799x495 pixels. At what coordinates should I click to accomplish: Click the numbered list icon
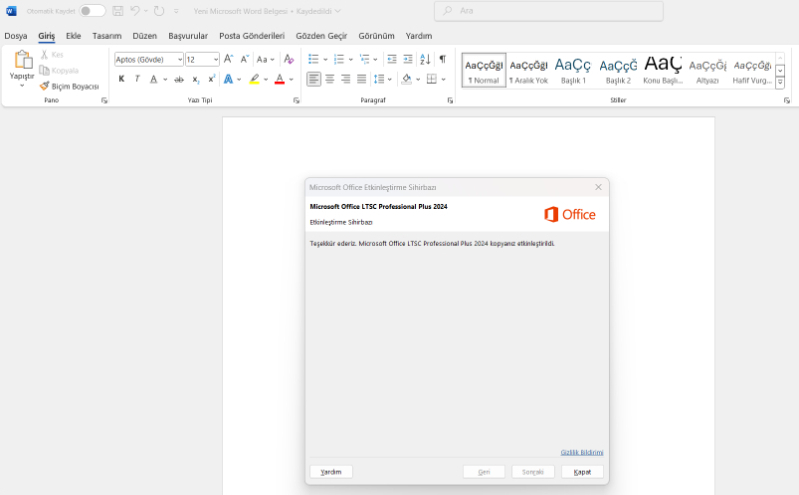[339, 59]
